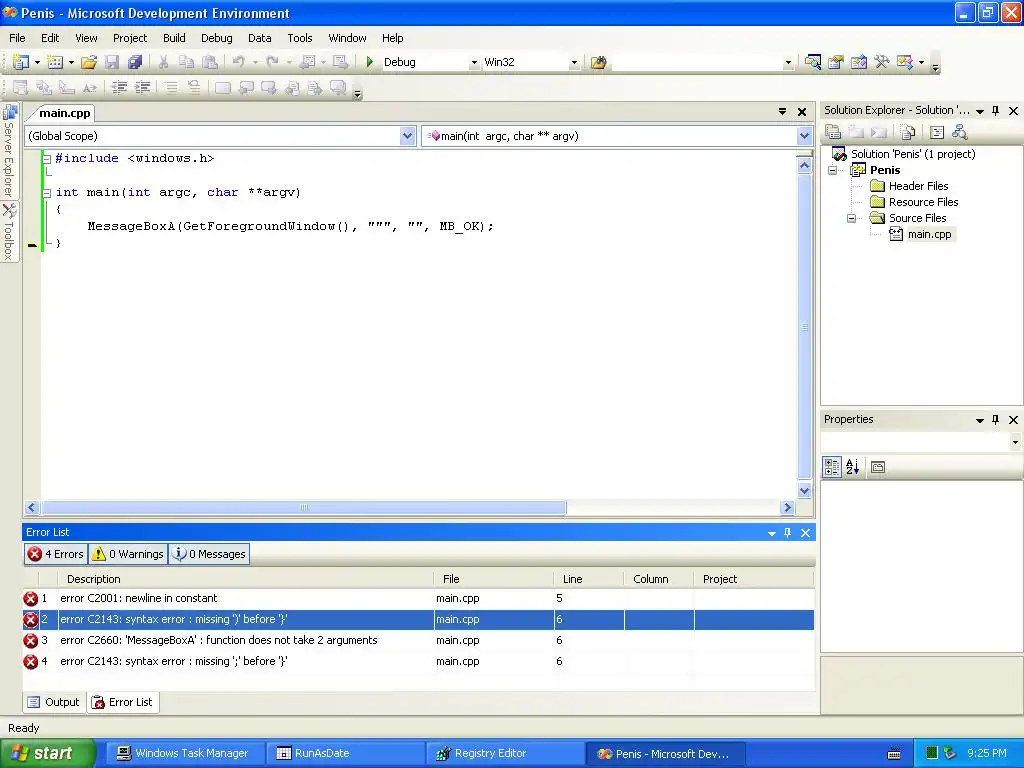
Task: Collapse the Penis project tree node
Action: 833,170
